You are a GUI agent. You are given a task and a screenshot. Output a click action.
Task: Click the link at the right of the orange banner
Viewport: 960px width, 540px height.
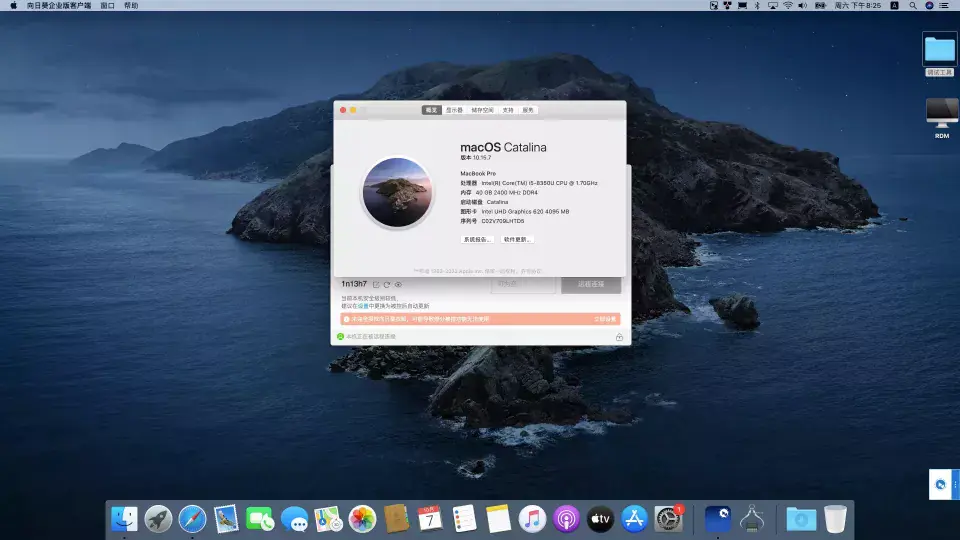click(604, 319)
